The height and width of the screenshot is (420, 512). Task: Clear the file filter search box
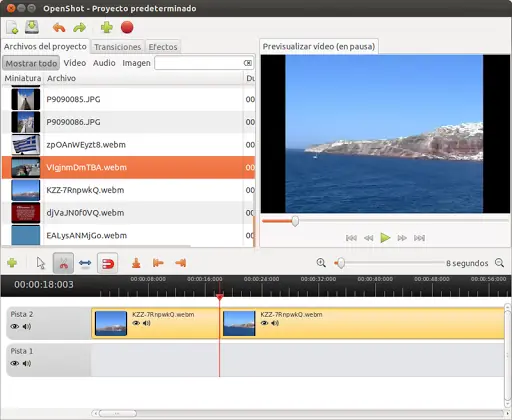(x=247, y=63)
